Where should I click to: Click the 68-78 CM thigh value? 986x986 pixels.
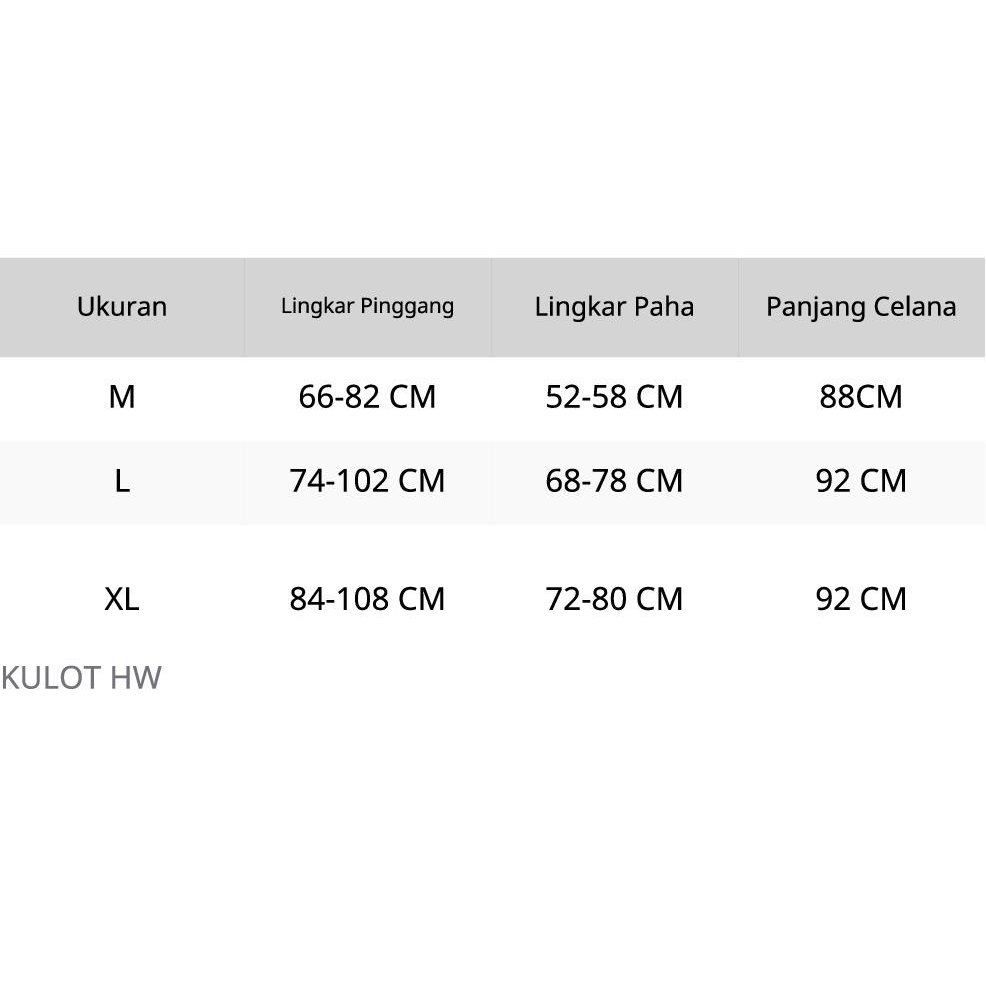tap(614, 481)
